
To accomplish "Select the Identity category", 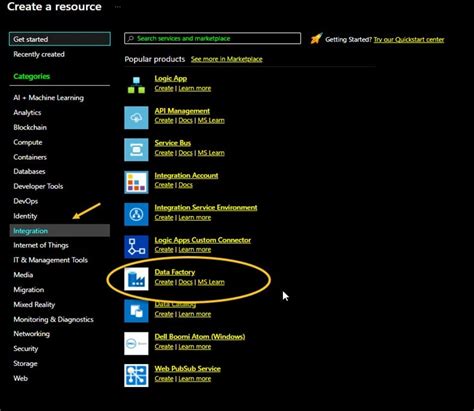I will click(x=25, y=216).
